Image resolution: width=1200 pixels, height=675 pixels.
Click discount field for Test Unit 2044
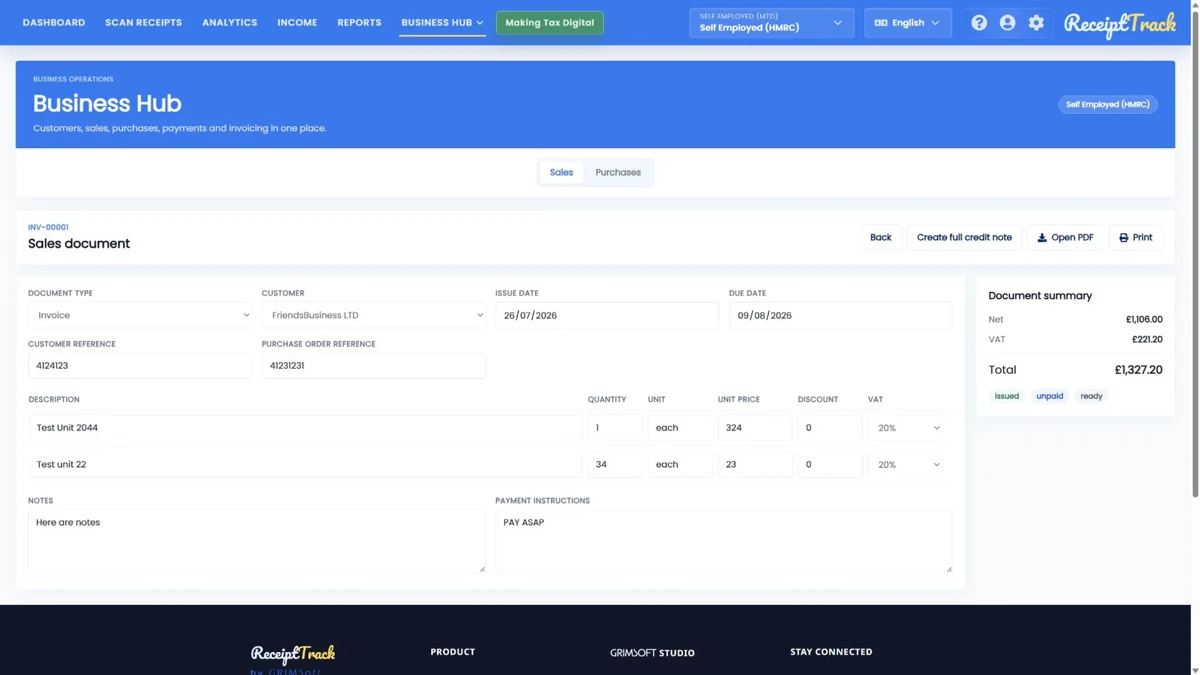[830, 428]
